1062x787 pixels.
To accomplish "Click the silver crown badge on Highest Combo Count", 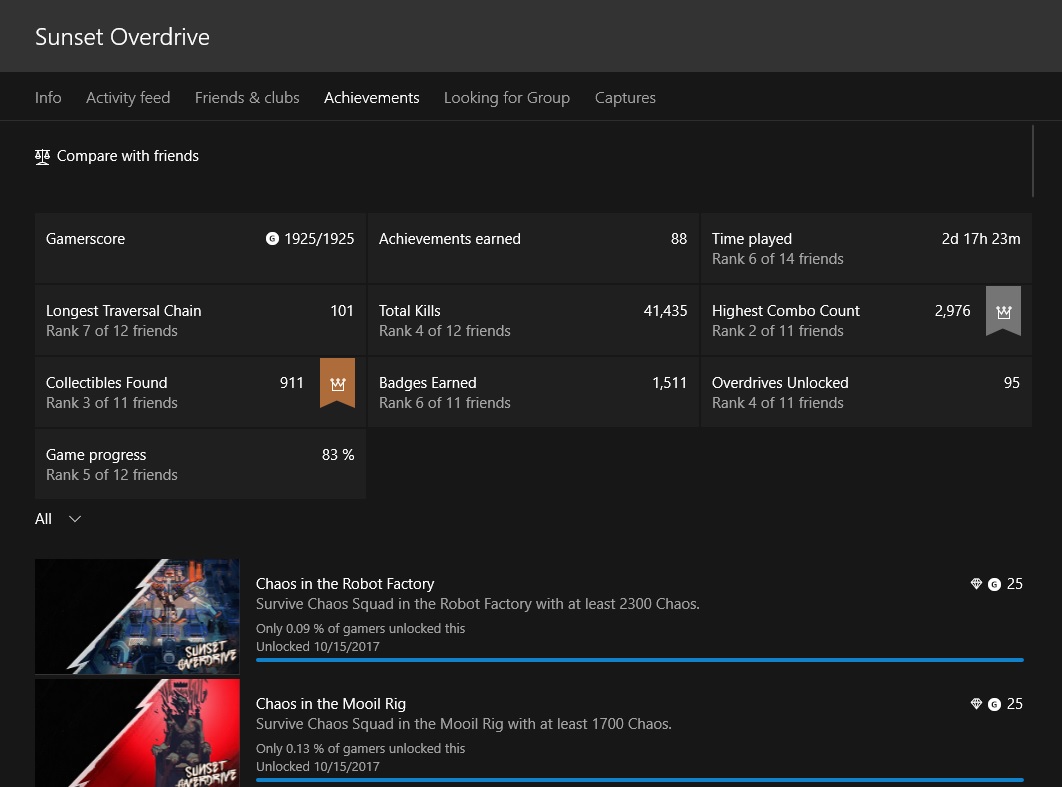I will click(x=1003, y=311).
